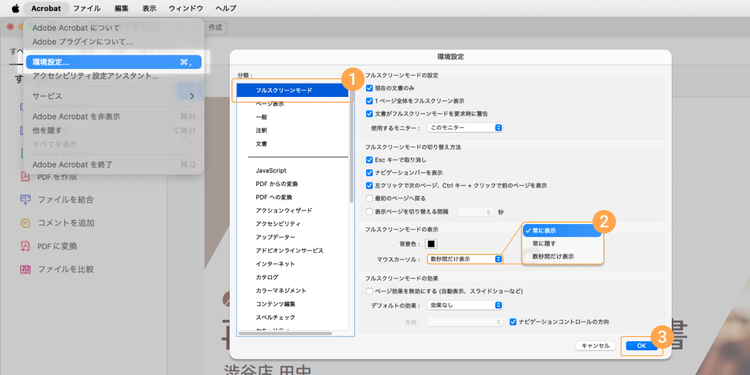750x375 pixels.
Task: Toggle Esc キーで取り消し checkbox
Action: tap(369, 160)
